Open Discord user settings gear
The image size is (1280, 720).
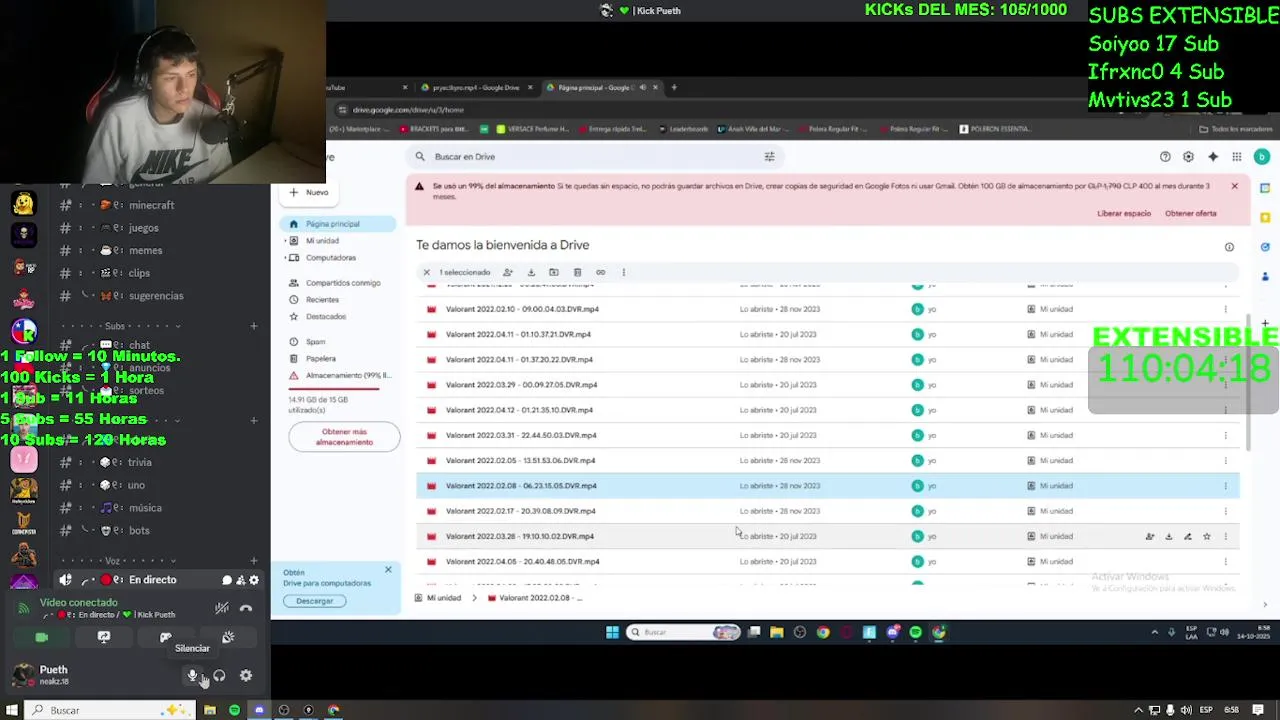[x=246, y=676]
